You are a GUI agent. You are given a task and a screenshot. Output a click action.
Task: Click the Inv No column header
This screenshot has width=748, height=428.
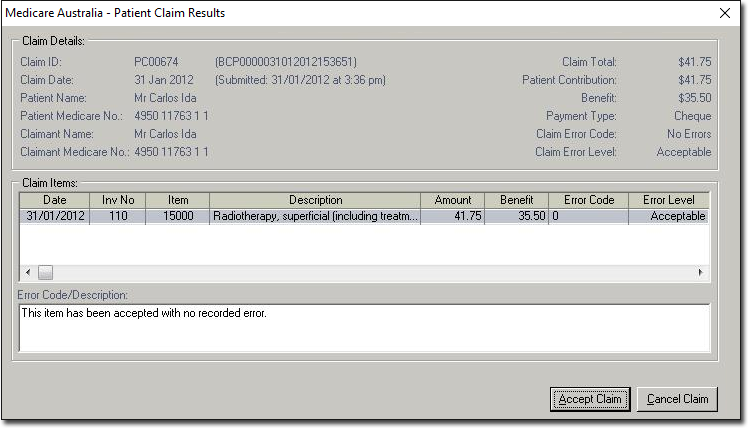coord(117,200)
